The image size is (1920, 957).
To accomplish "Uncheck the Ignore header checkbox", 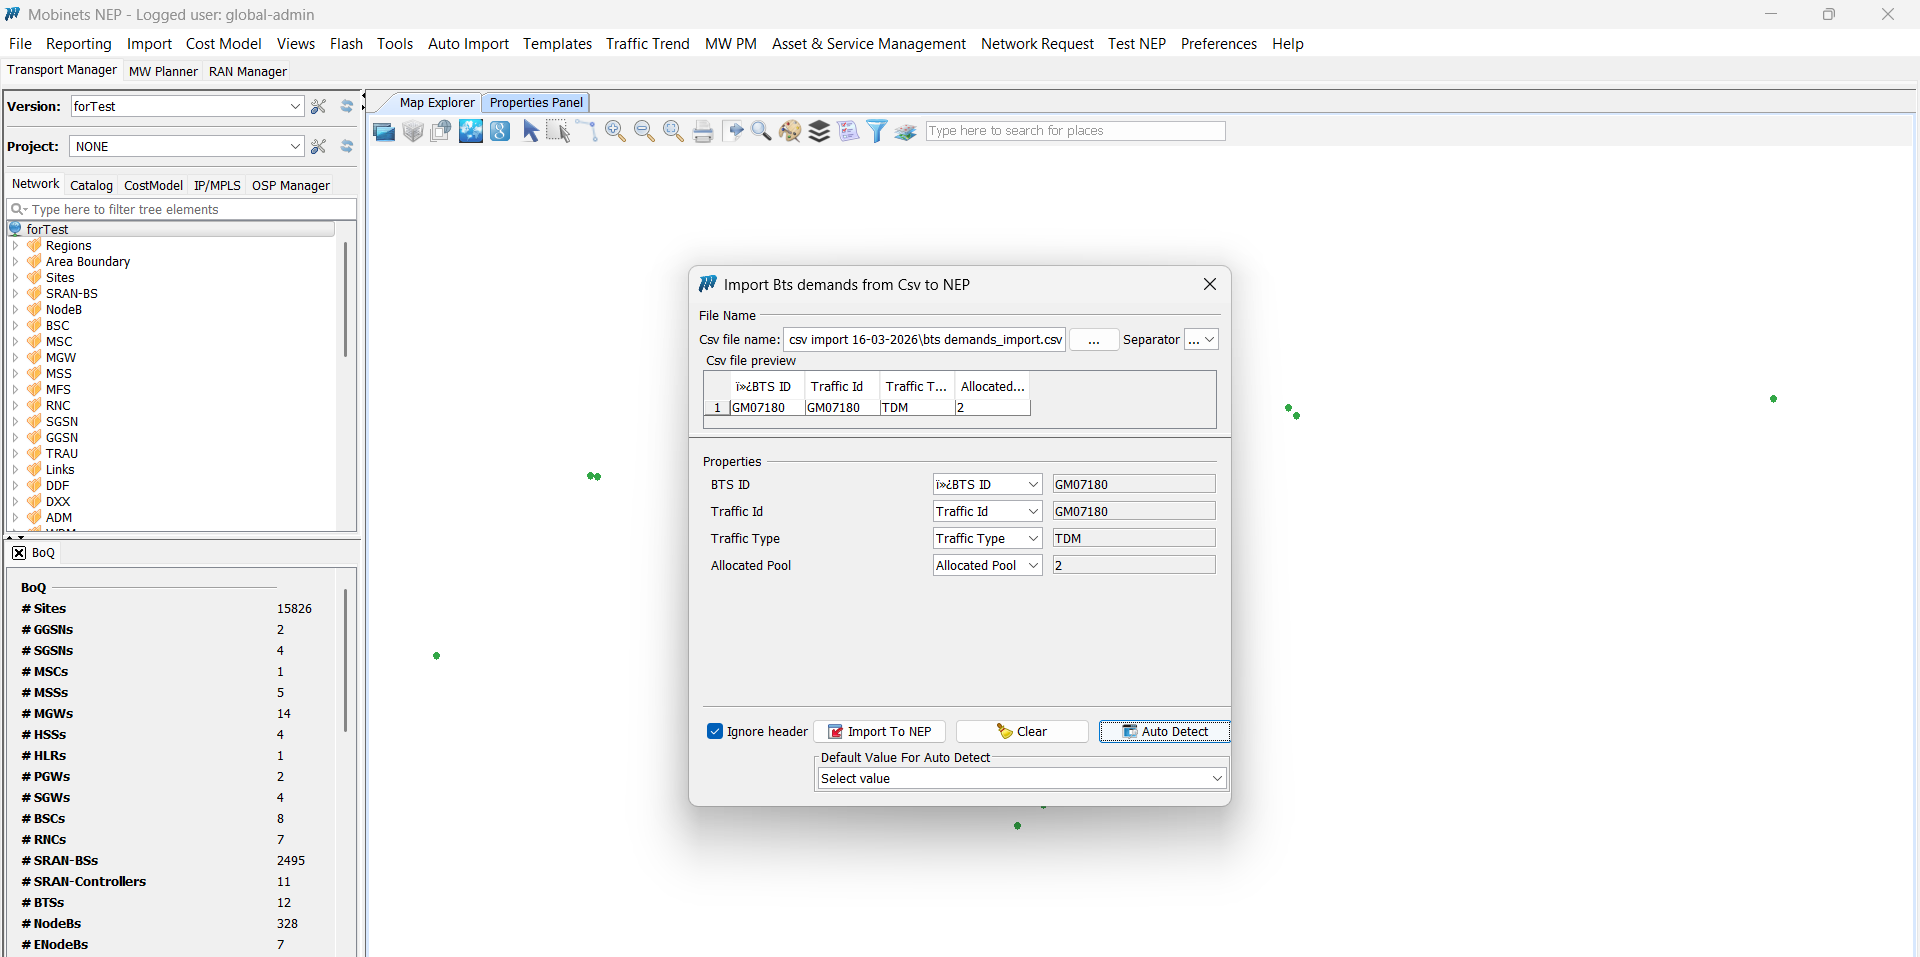I will [715, 731].
